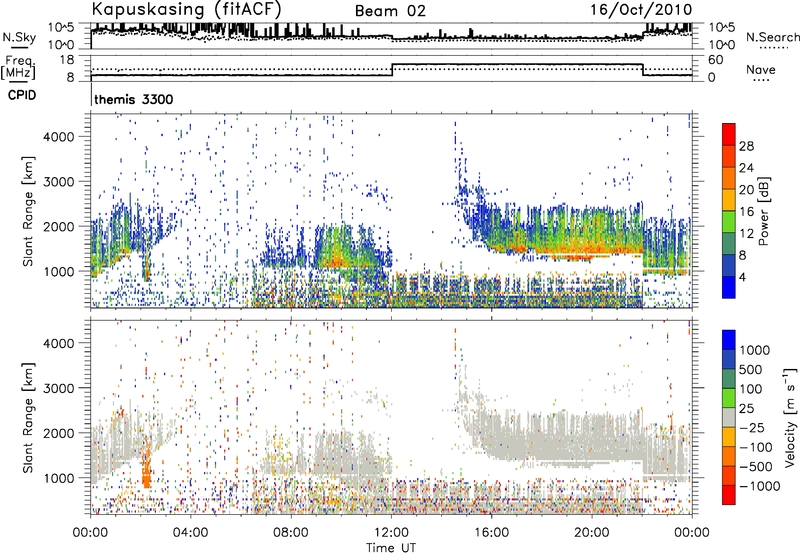Click the '16:00' time axis tick label
Screen dimensions: 800x554
[x=491, y=533]
